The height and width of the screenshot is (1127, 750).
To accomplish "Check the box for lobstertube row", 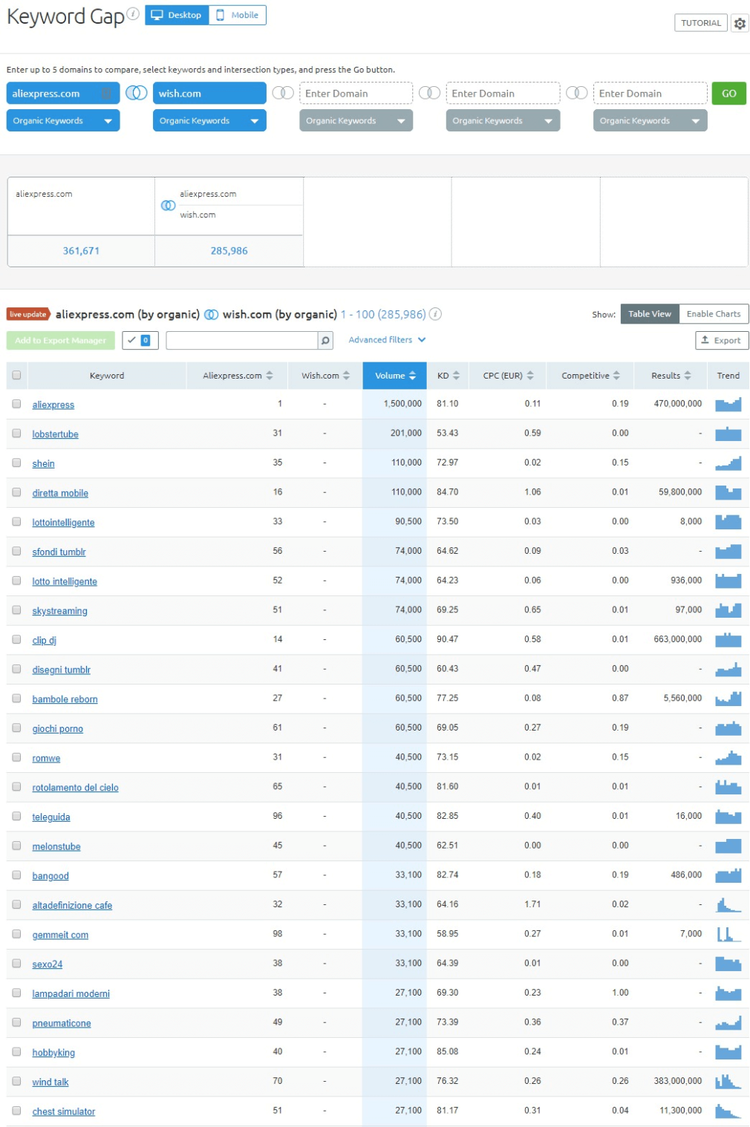I will tap(17, 433).
